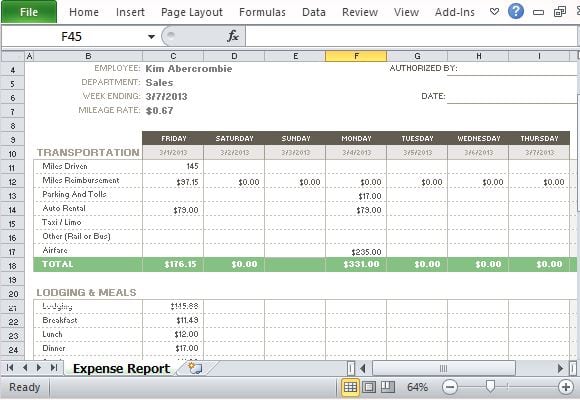Image resolution: width=580 pixels, height=400 pixels.
Task: Switch to Normal view icon
Action: (x=350, y=387)
